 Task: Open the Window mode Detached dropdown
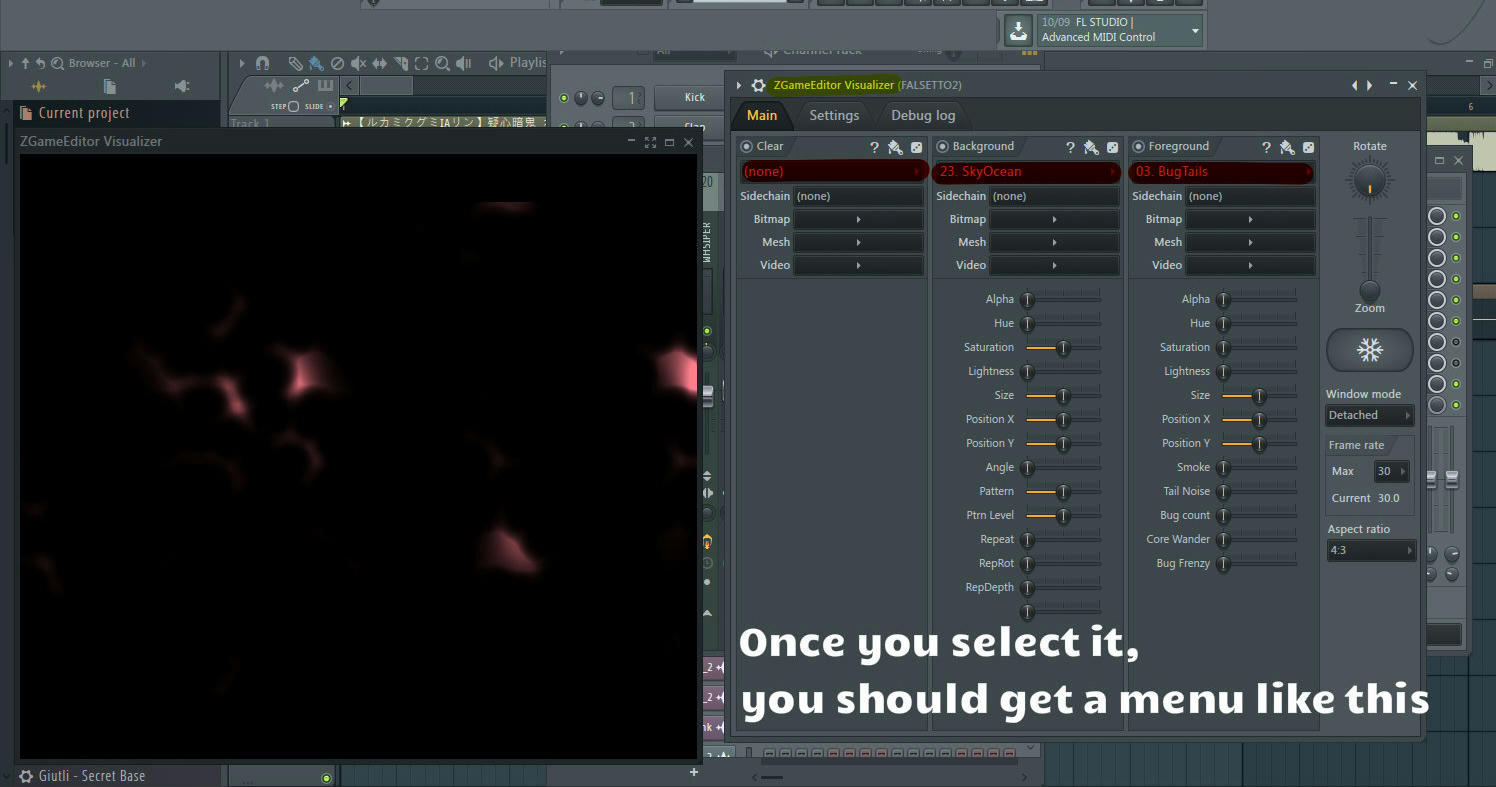point(1369,414)
